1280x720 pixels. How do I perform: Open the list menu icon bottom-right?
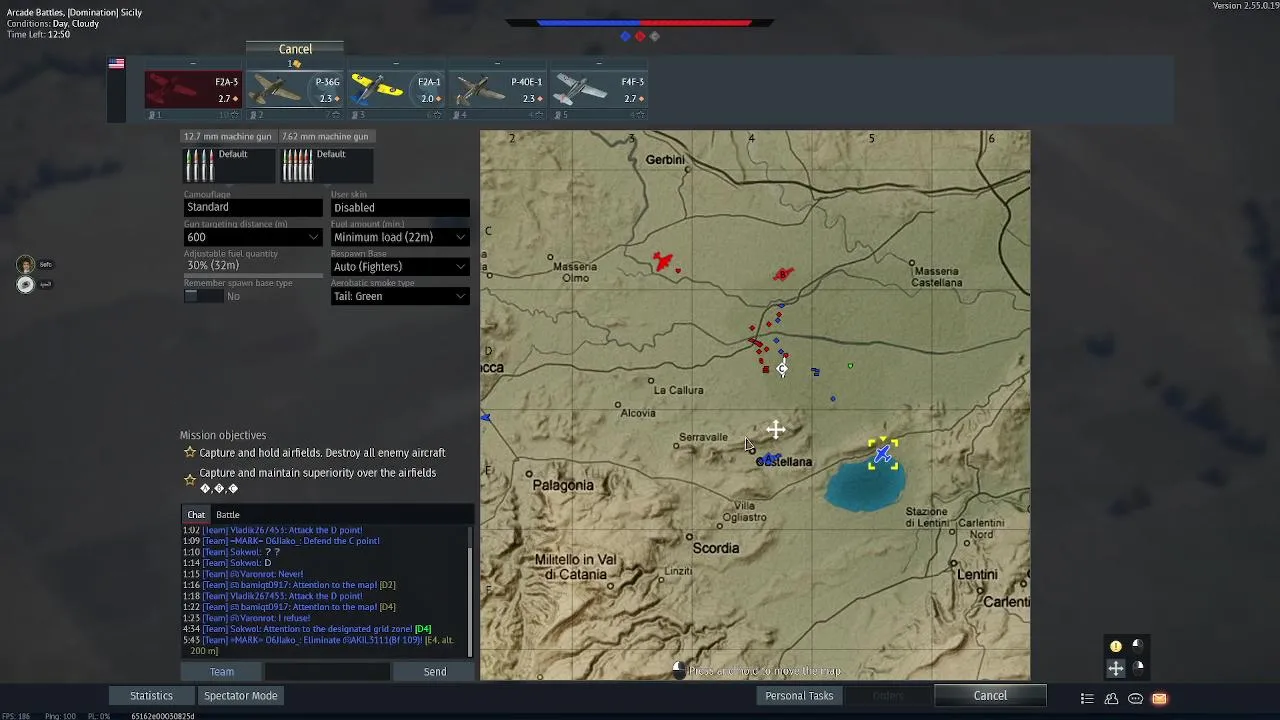click(x=1087, y=698)
